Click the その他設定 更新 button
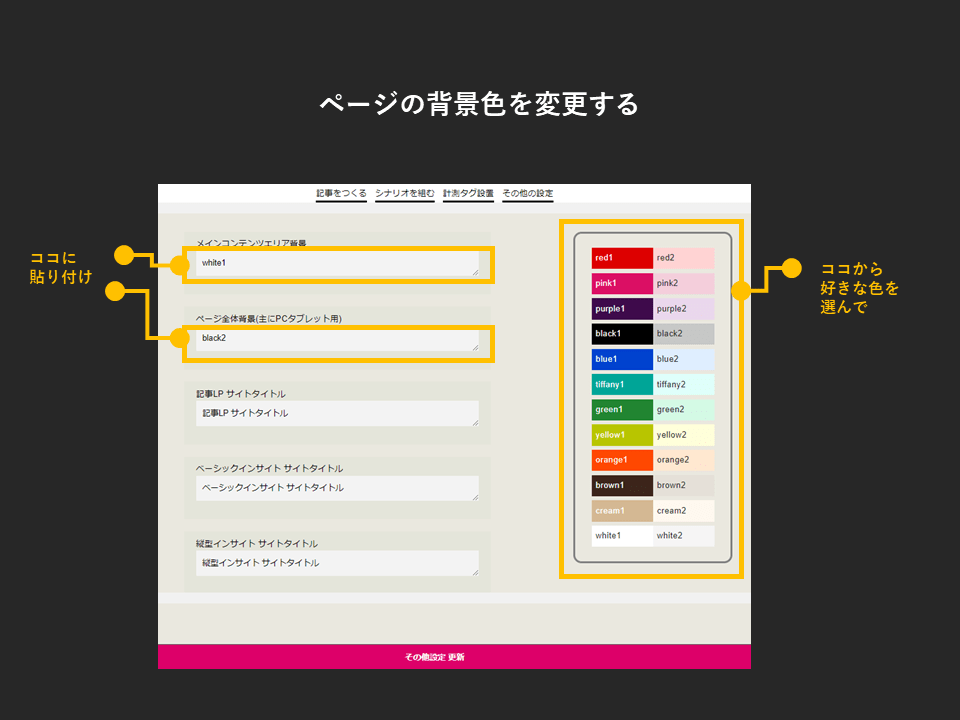Viewport: 960px width, 720px height. click(x=454, y=657)
